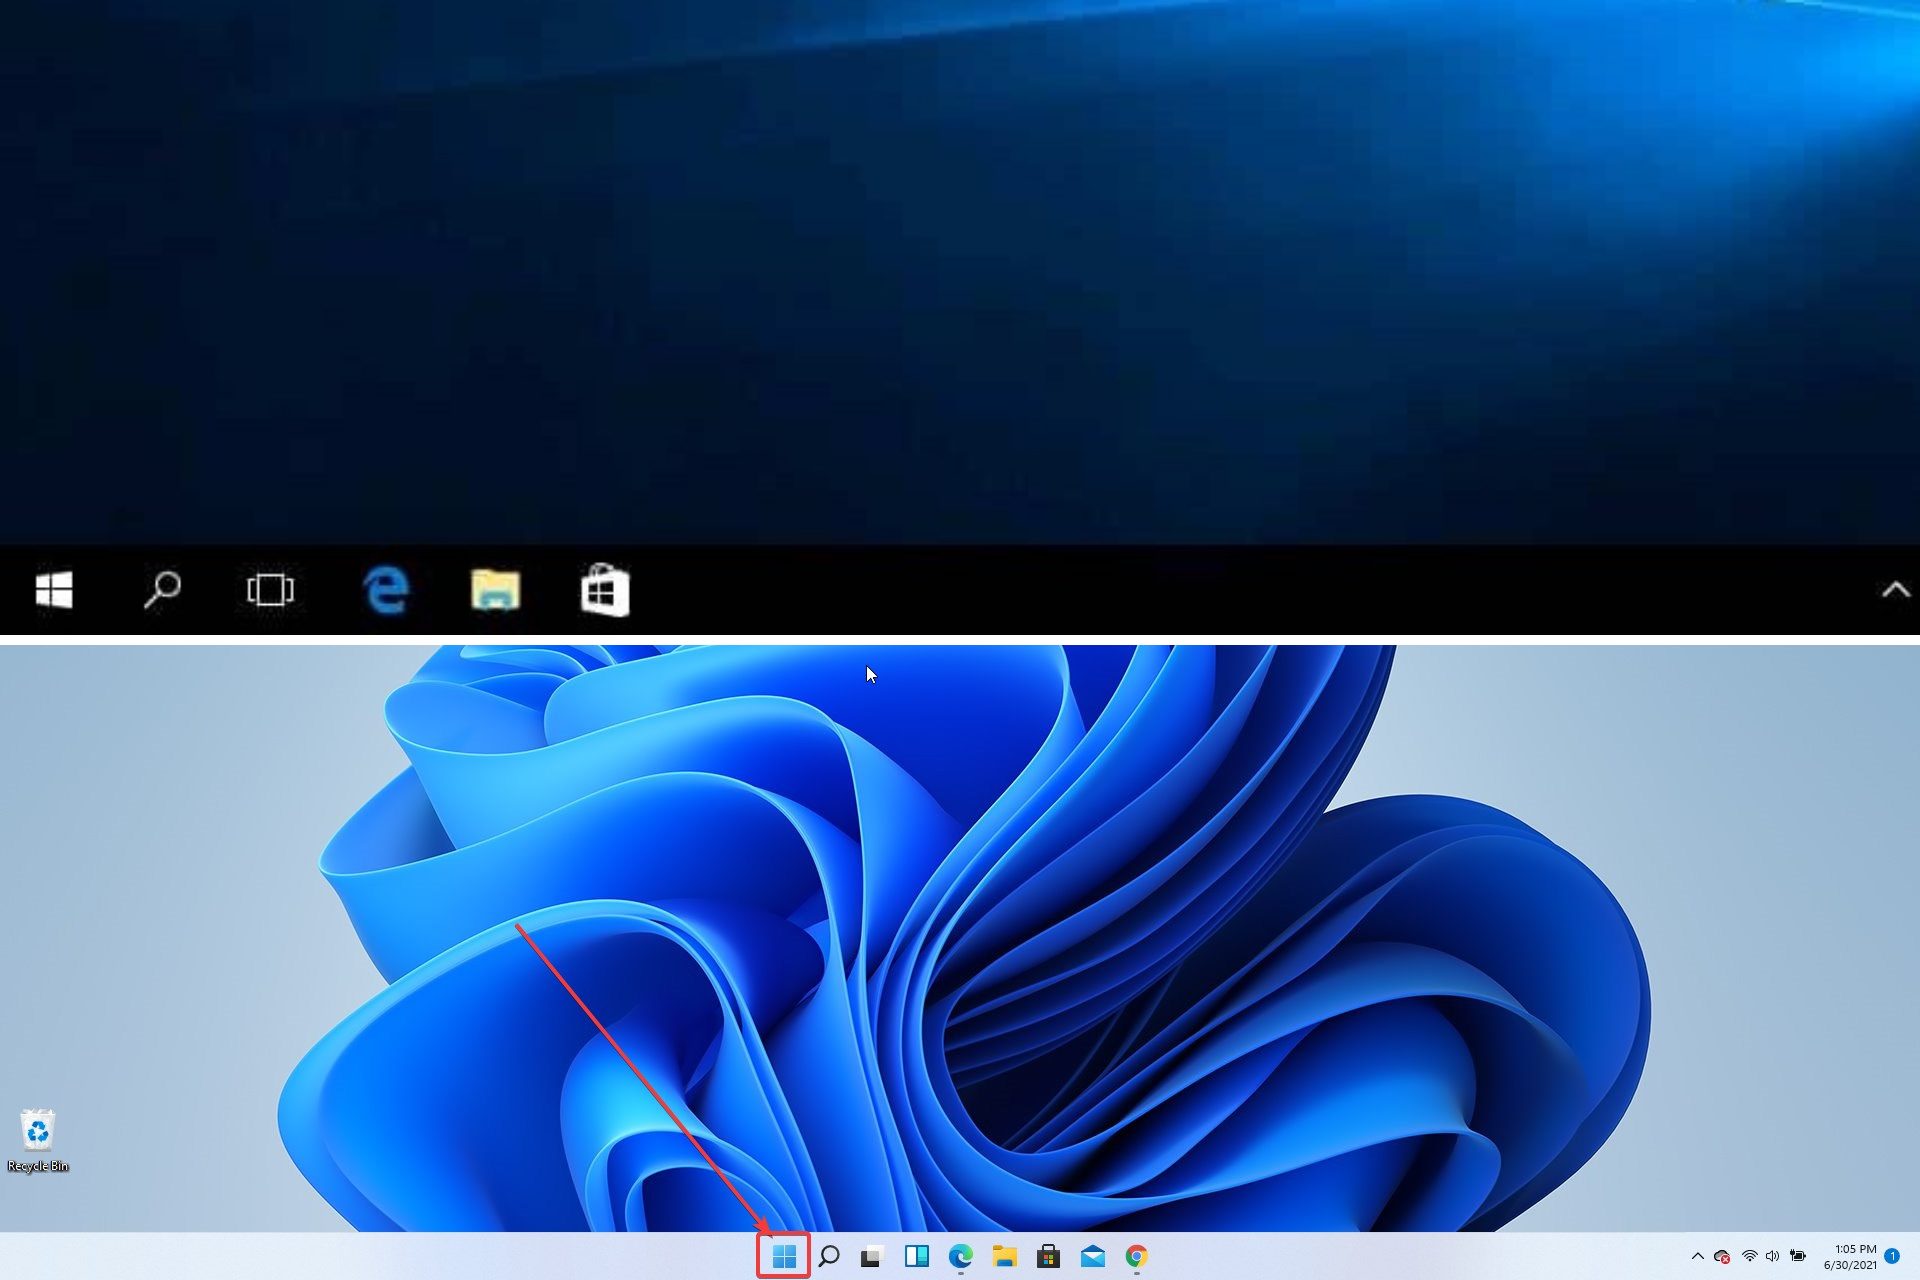The image size is (1920, 1280).
Task: Open File Explorer in the Windows 10 taskbar
Action: (495, 589)
